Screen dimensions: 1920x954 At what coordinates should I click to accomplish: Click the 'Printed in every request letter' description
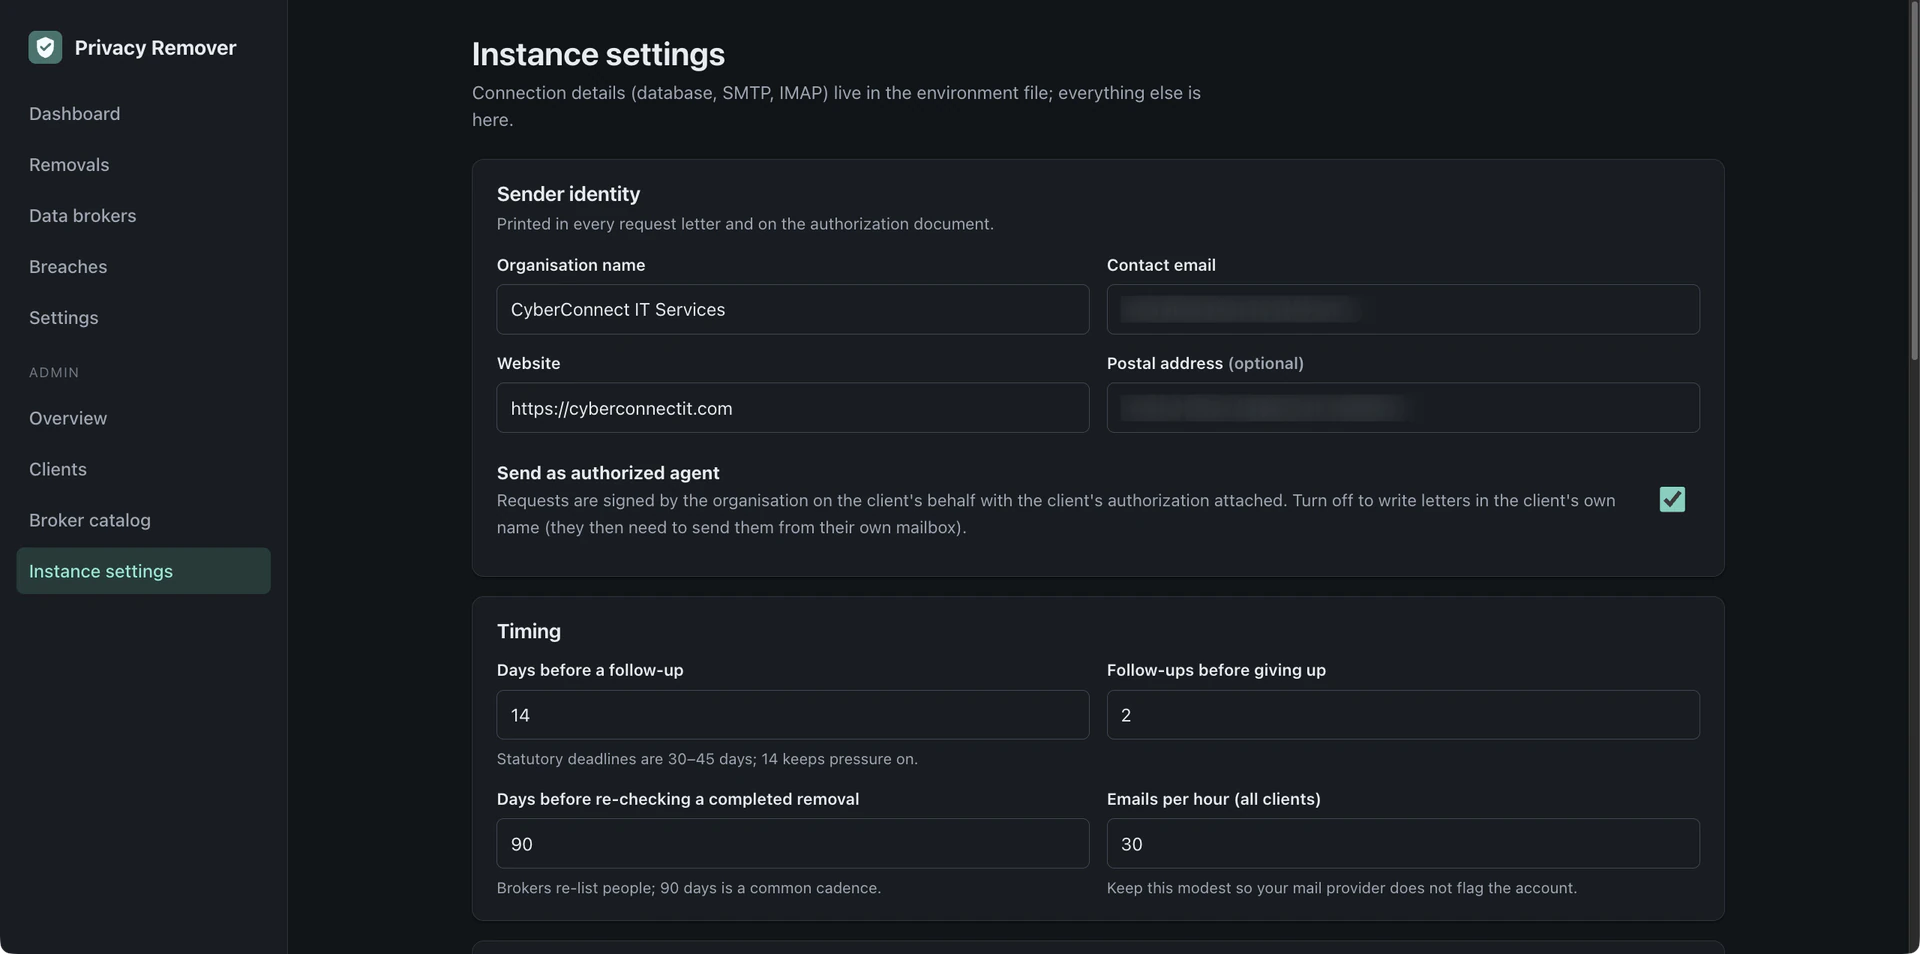point(745,224)
